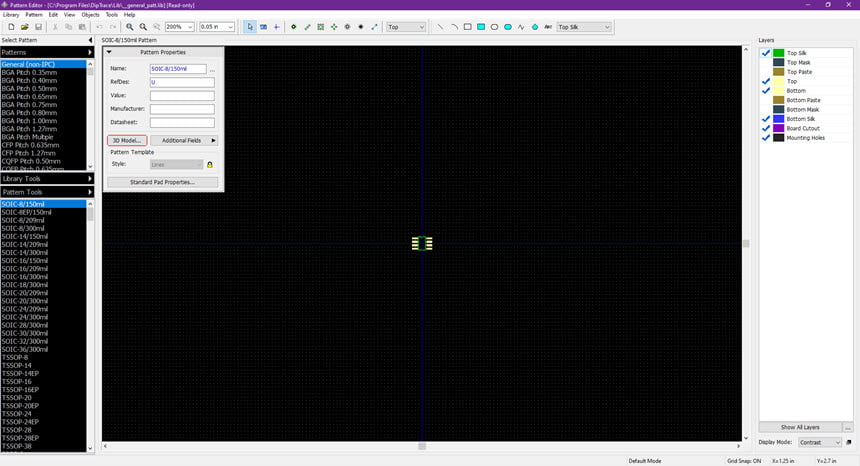
Task: Open a library file with folder icon
Action: (x=25, y=27)
